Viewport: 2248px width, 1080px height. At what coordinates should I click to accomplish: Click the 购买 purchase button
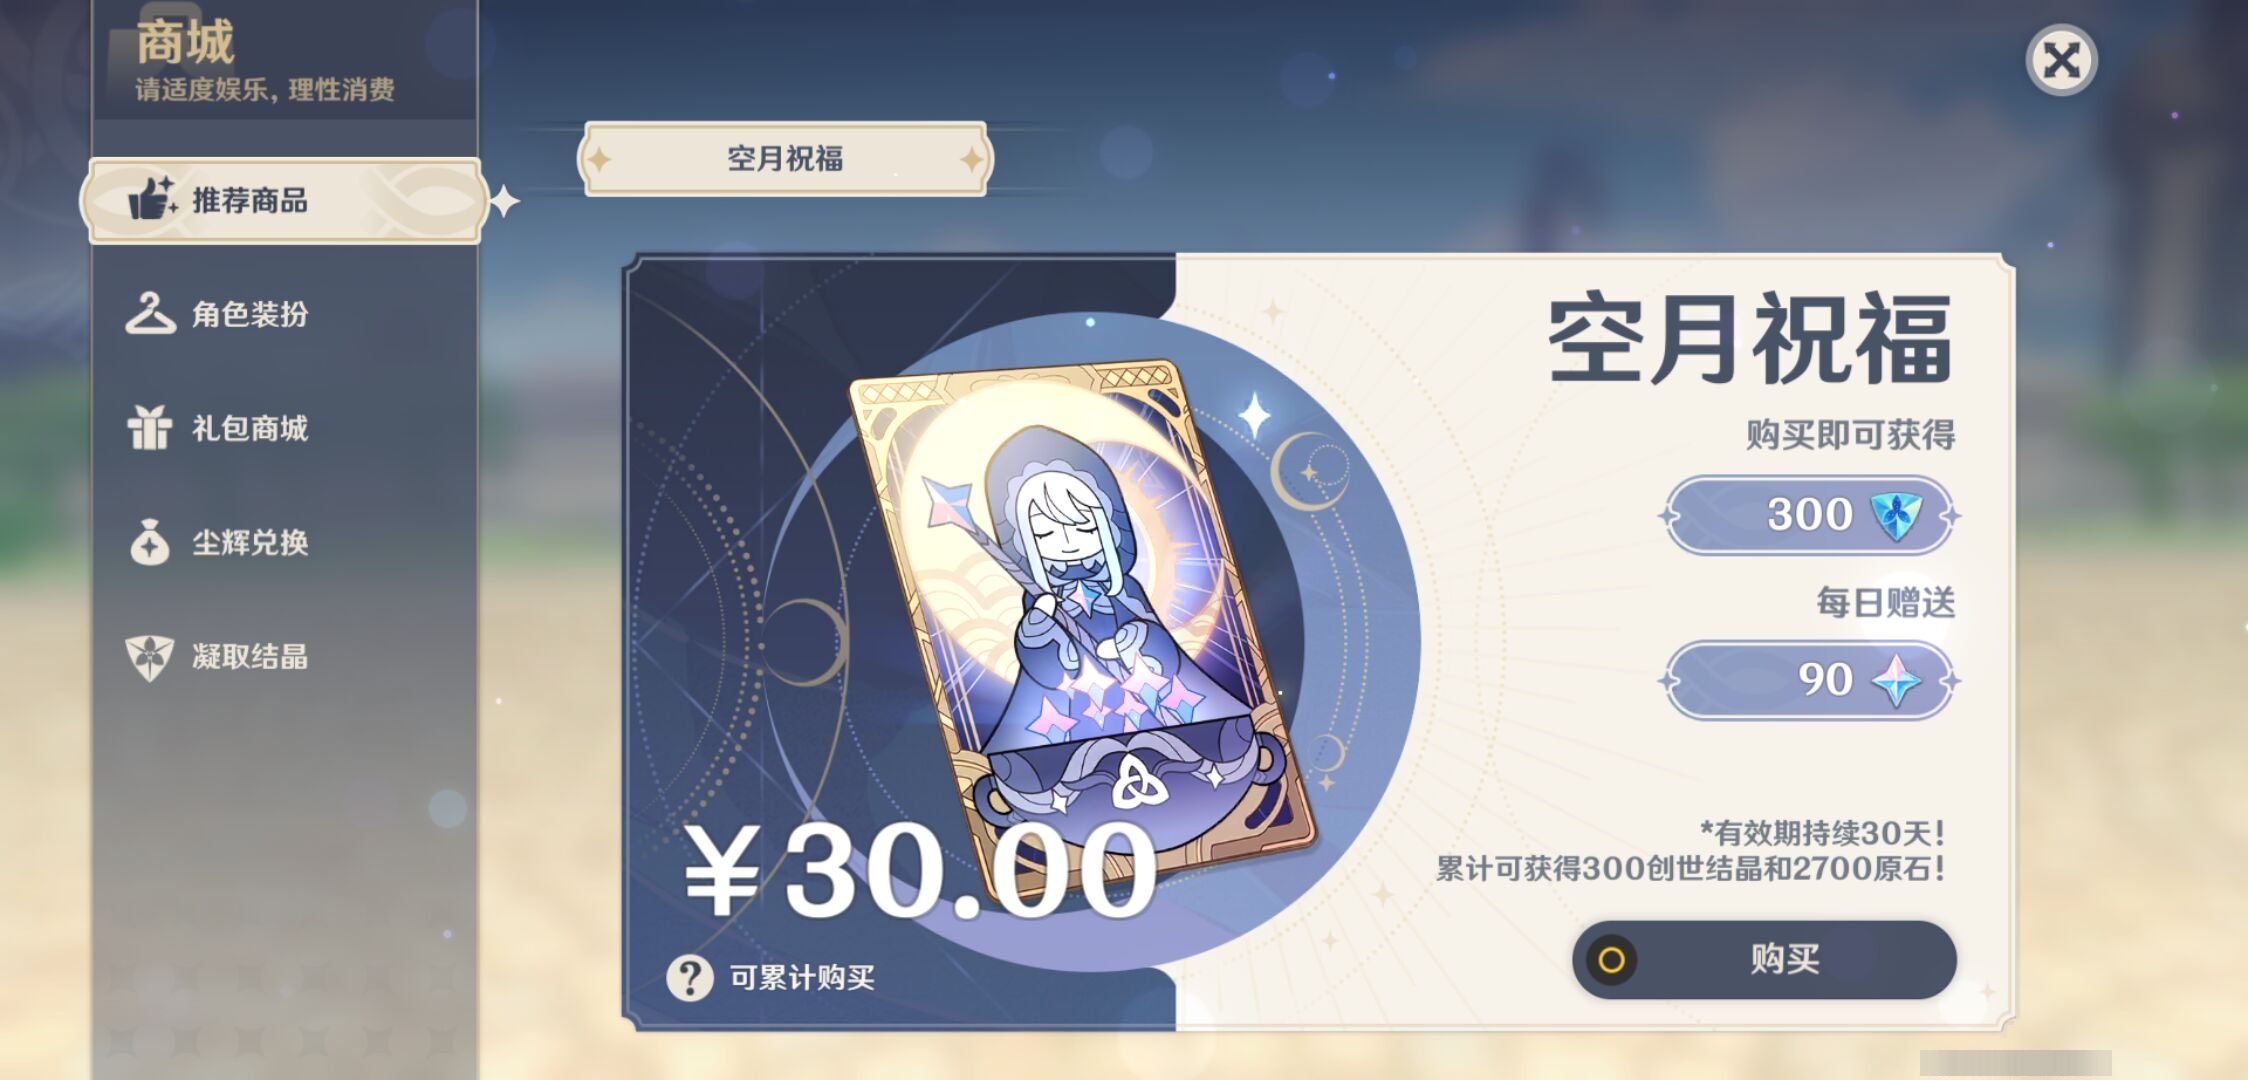pos(1764,960)
